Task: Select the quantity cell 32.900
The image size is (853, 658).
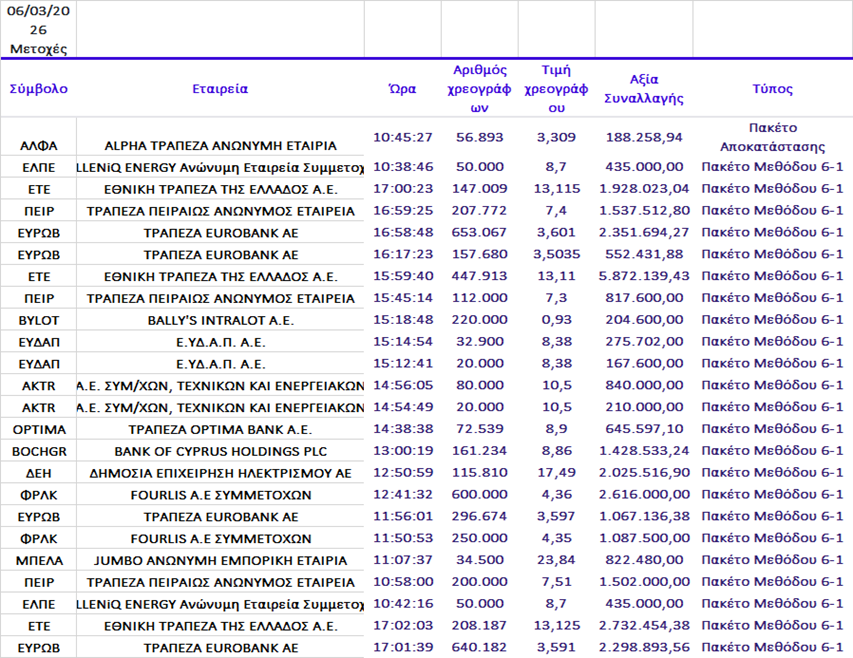Action: 479,342
